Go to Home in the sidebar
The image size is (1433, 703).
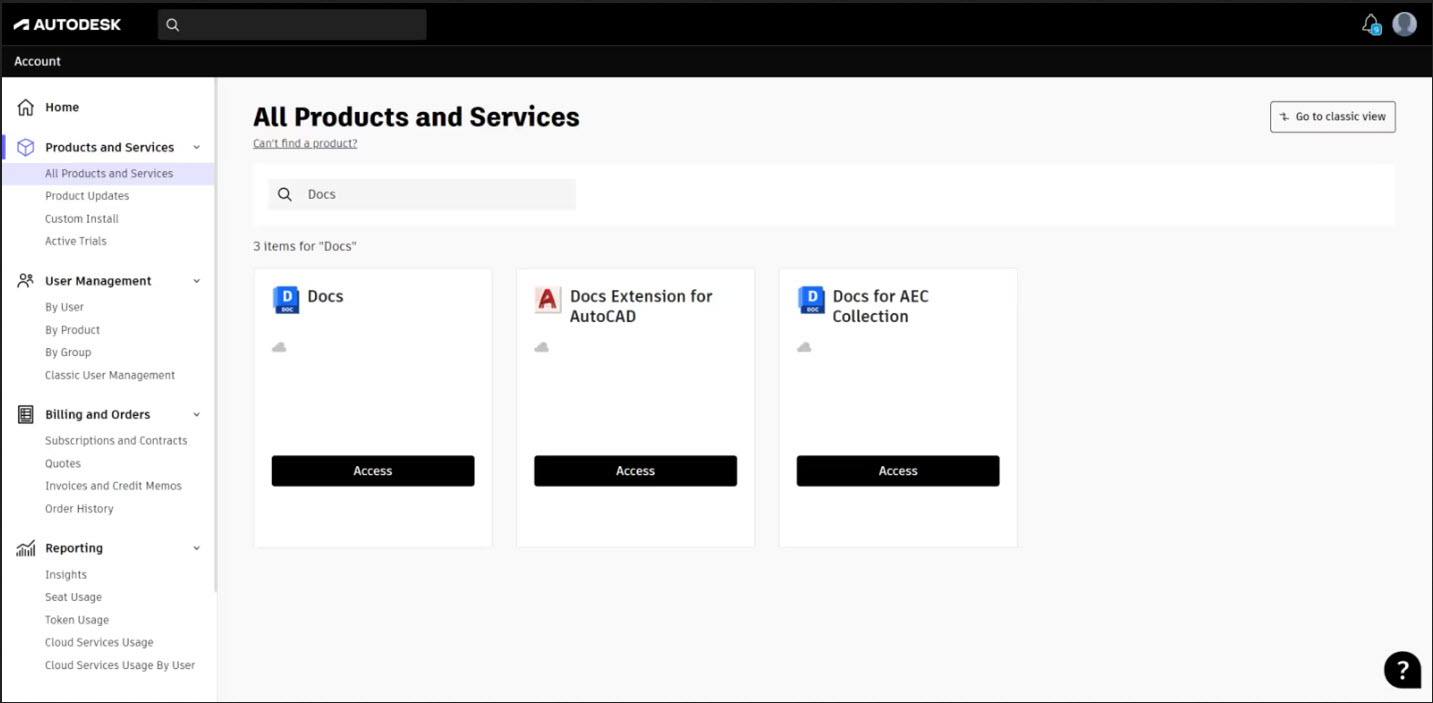pyautogui.click(x=62, y=107)
